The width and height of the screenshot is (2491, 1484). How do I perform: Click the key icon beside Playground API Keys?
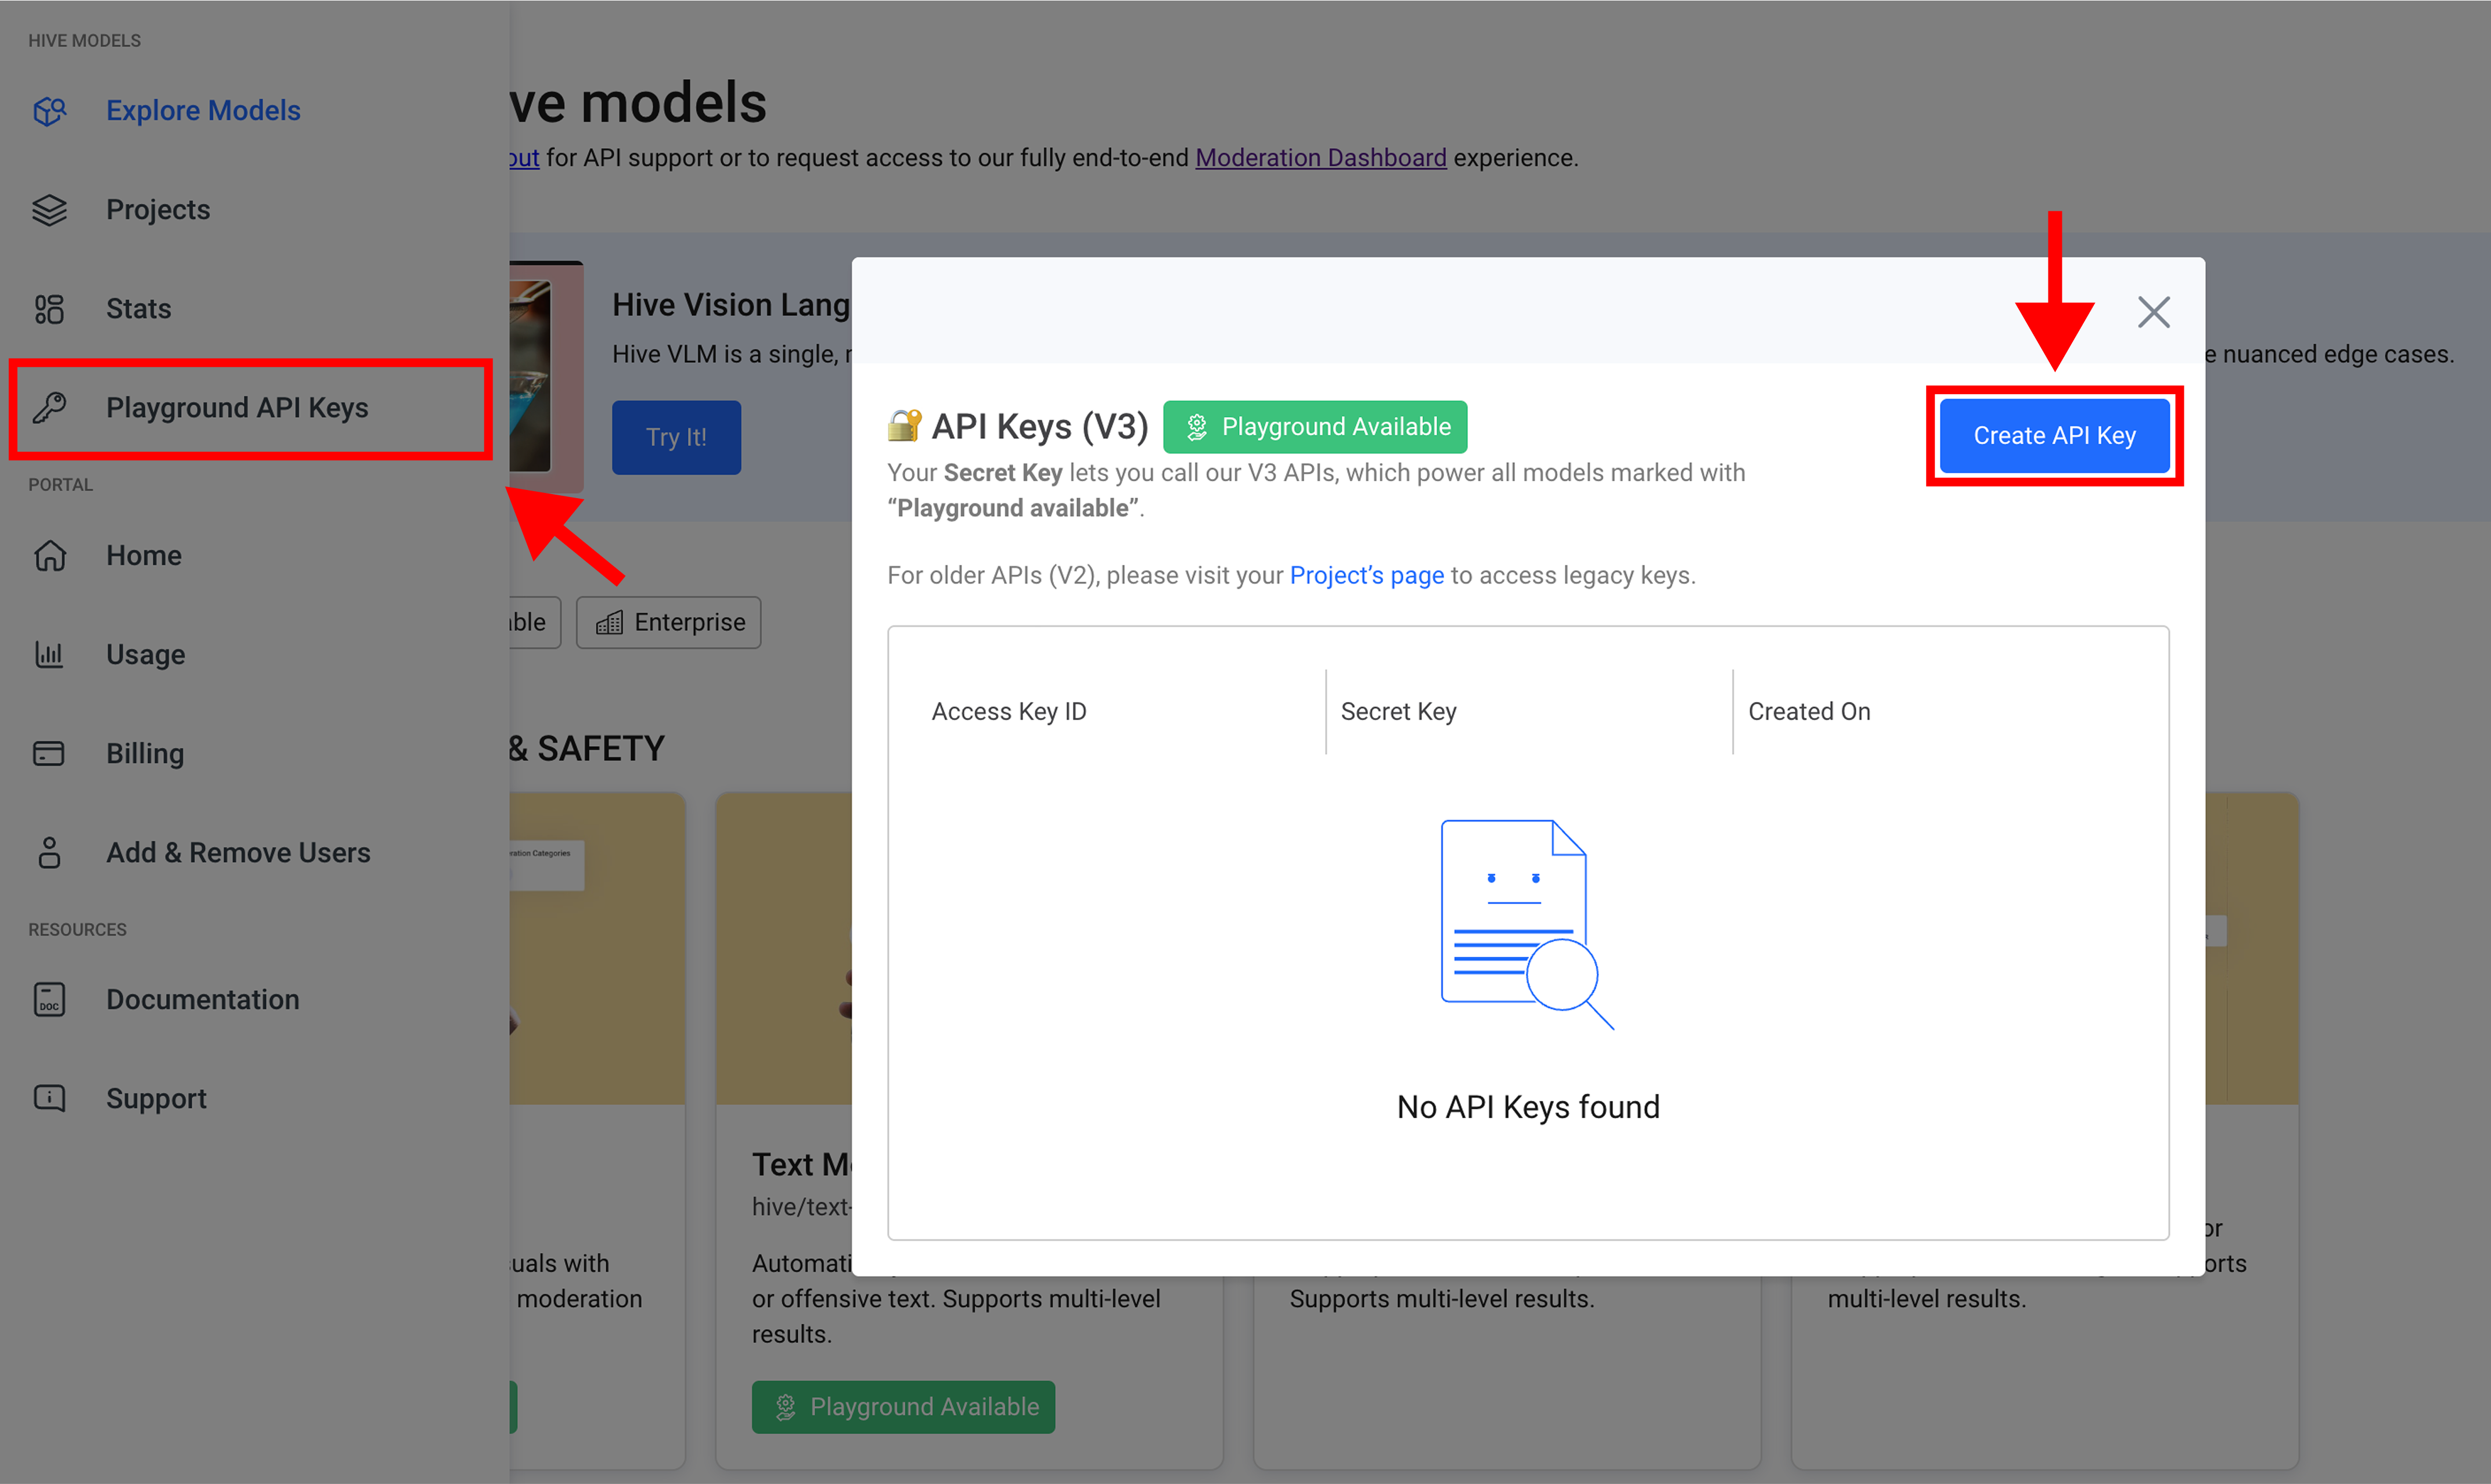49,408
